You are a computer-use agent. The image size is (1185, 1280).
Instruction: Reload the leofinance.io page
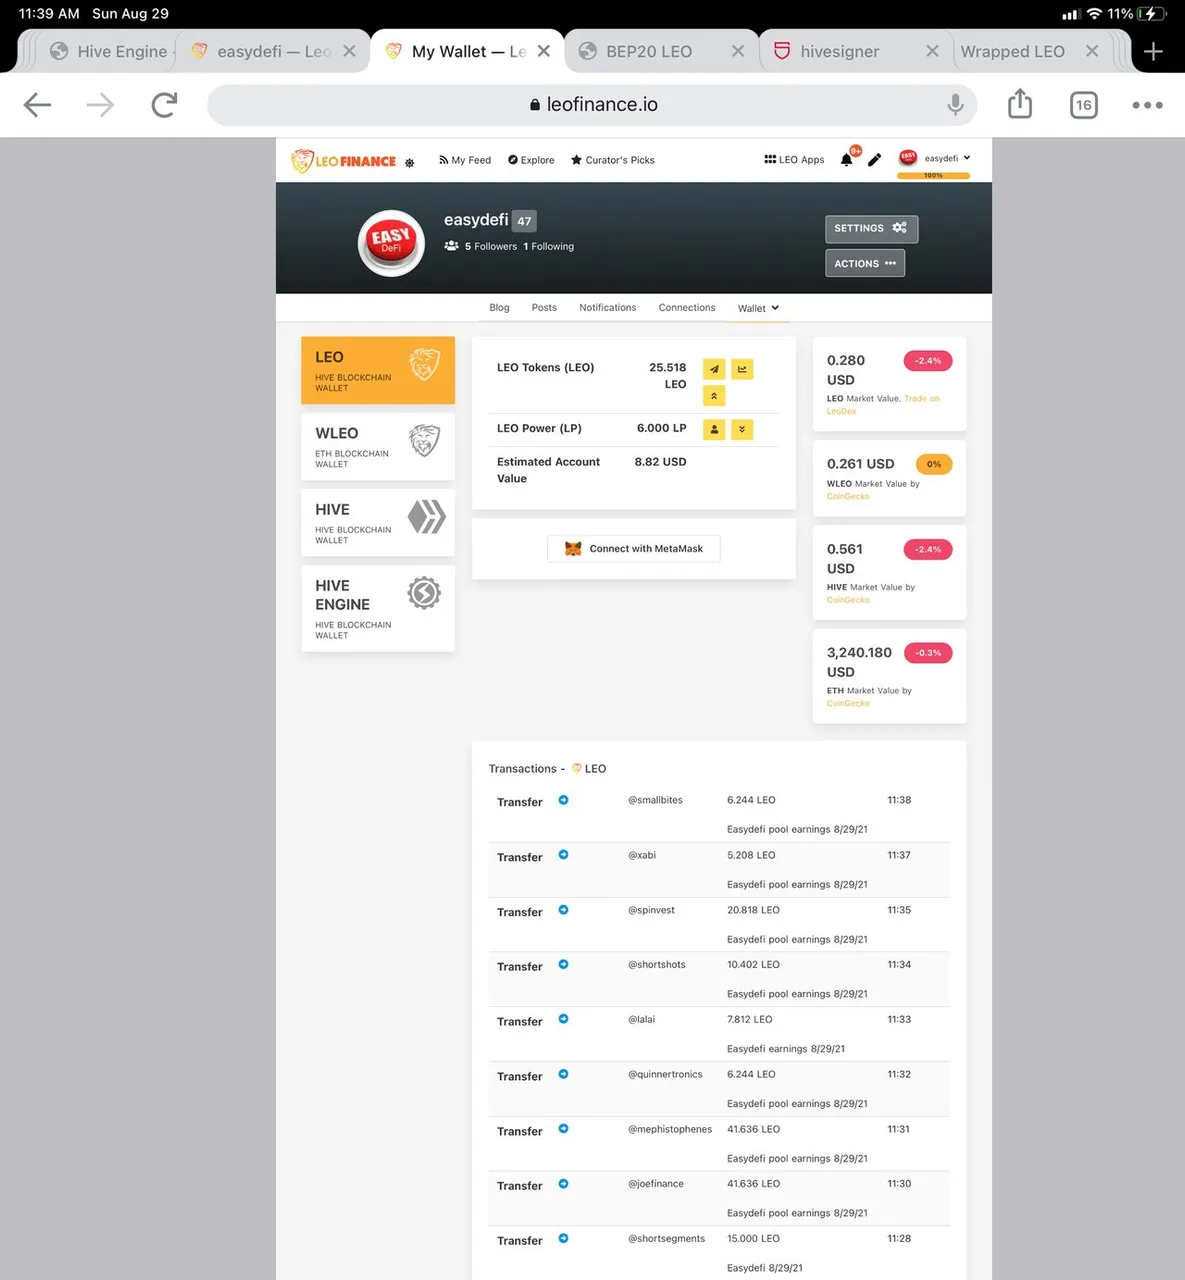(164, 105)
